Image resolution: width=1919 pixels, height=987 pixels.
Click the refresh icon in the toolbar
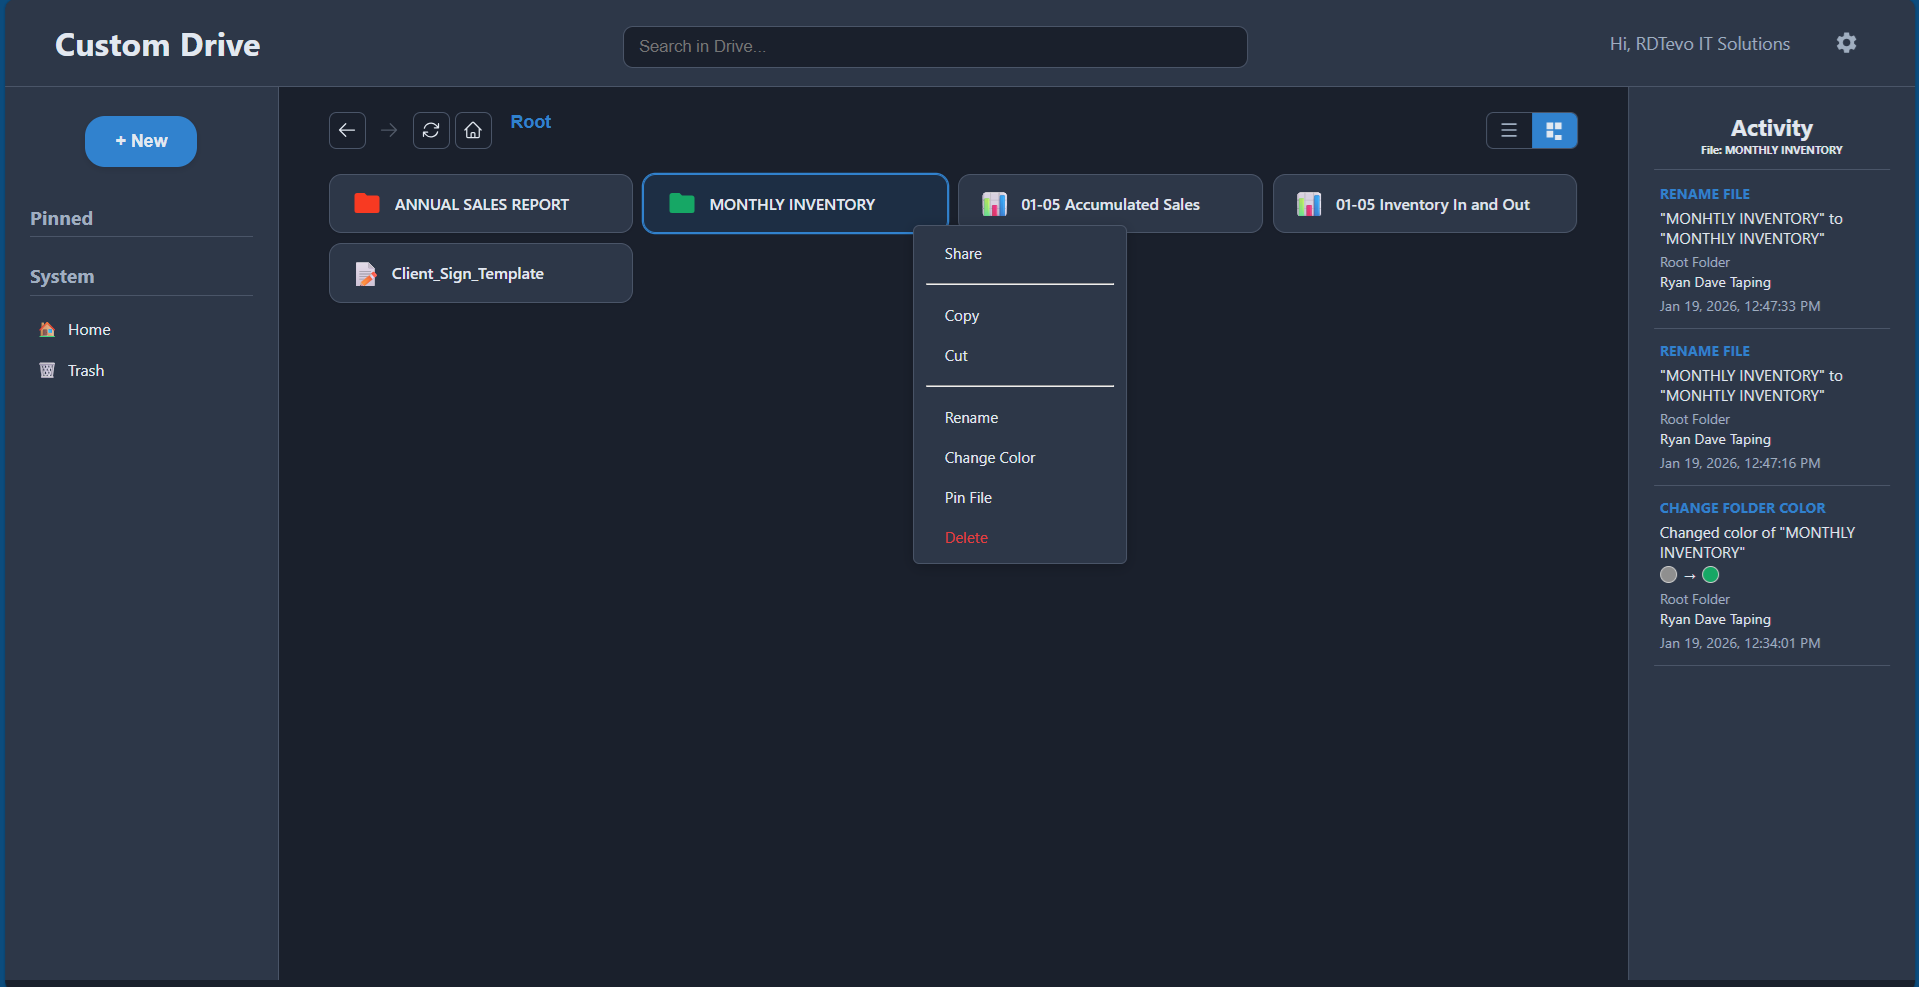tap(430, 130)
